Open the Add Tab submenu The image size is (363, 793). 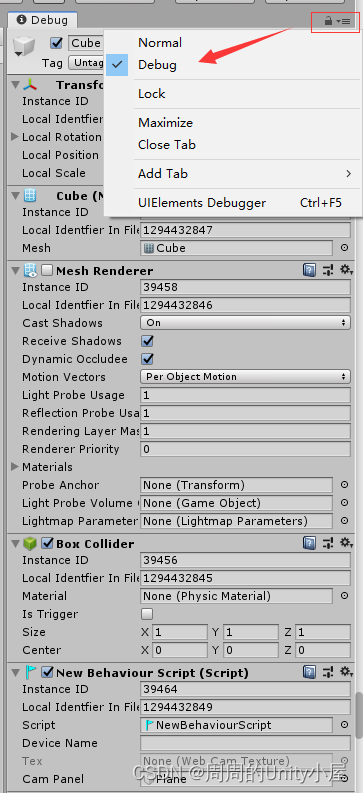pos(233,174)
